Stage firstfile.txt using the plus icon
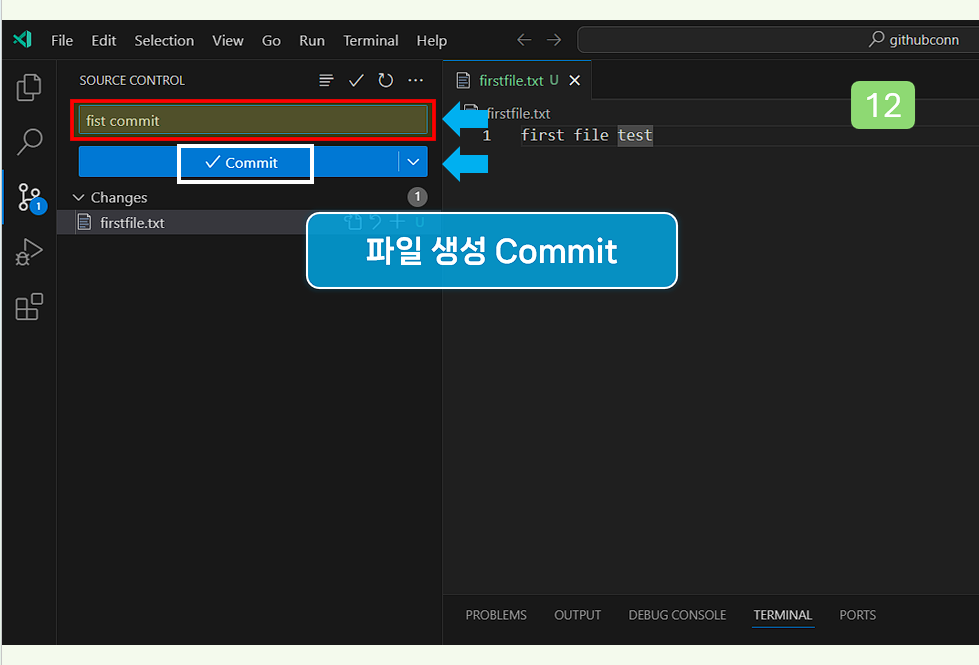 point(397,221)
